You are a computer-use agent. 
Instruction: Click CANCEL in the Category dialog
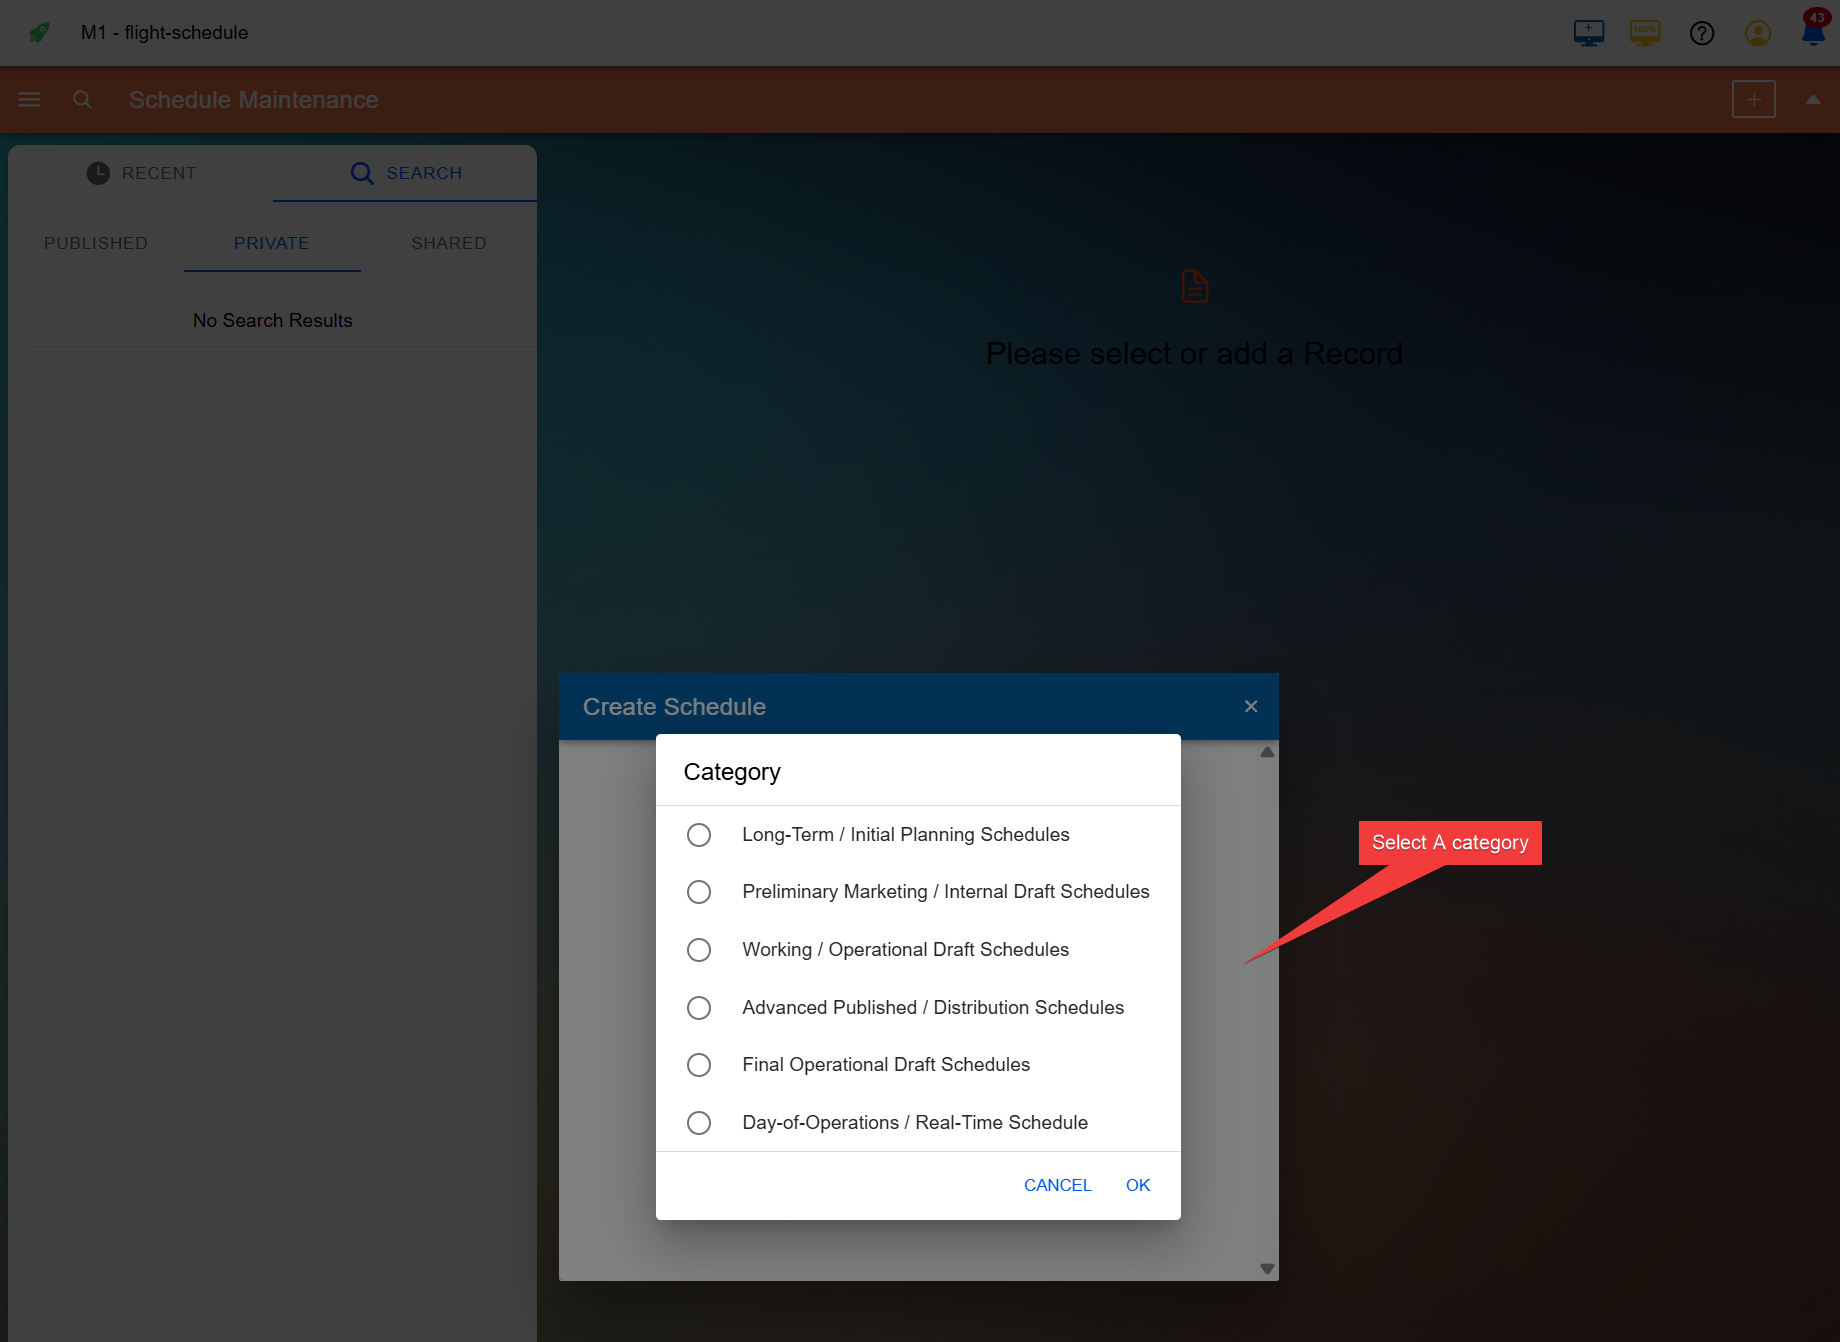tap(1057, 1185)
